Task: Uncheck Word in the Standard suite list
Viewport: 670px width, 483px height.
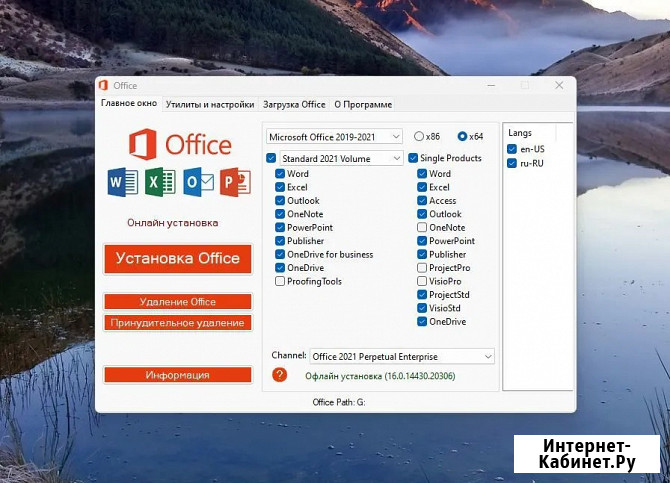Action: pyautogui.click(x=280, y=174)
